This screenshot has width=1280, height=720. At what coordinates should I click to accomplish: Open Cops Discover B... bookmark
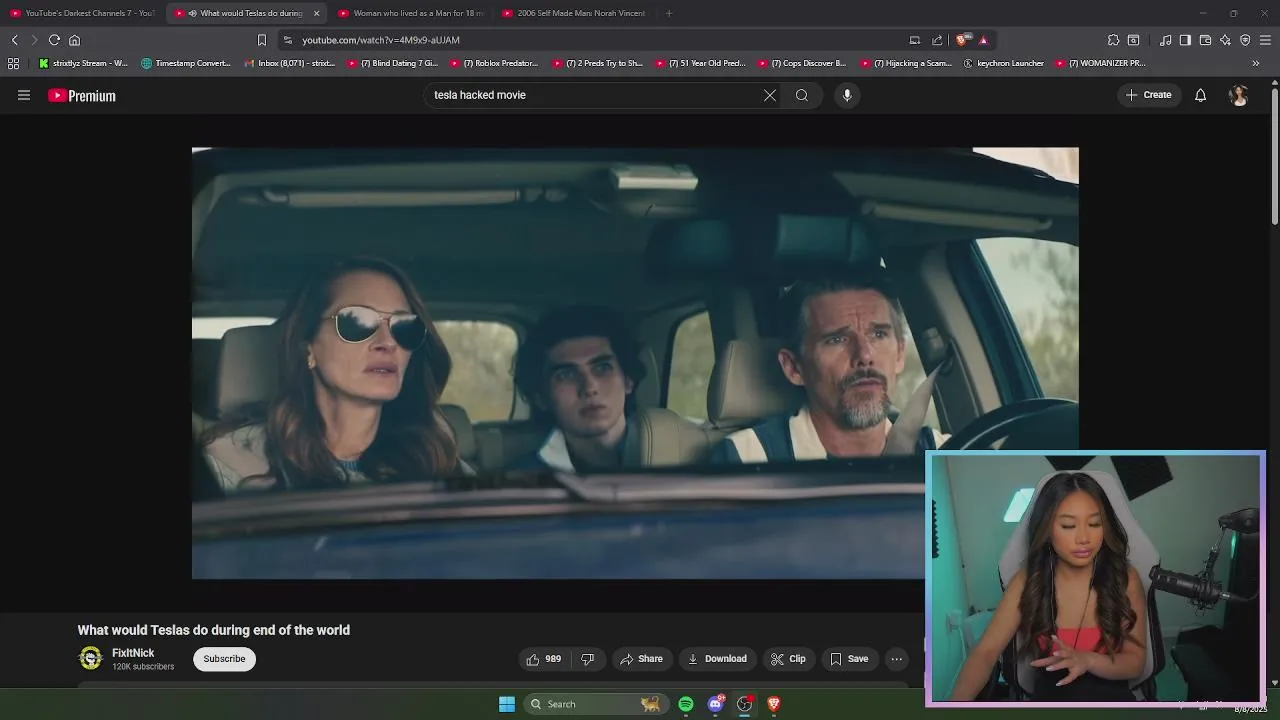pyautogui.click(x=802, y=63)
